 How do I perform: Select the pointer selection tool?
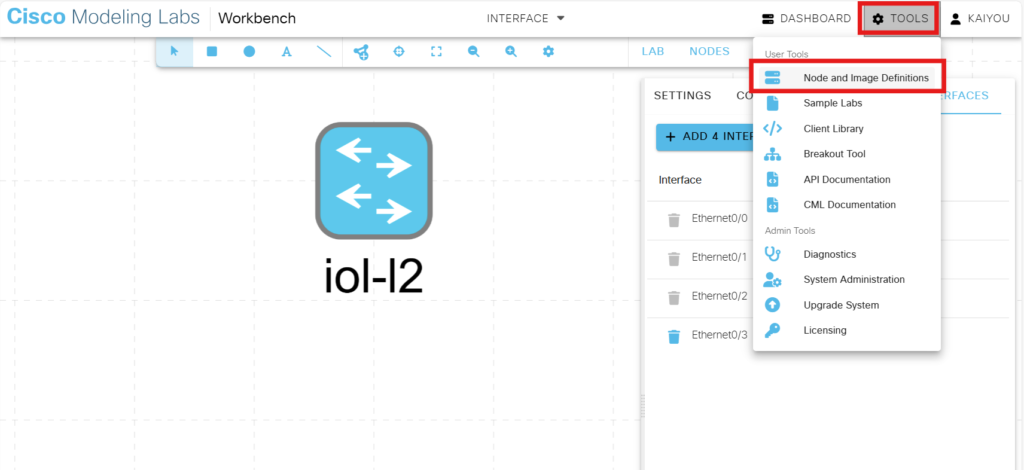174,52
